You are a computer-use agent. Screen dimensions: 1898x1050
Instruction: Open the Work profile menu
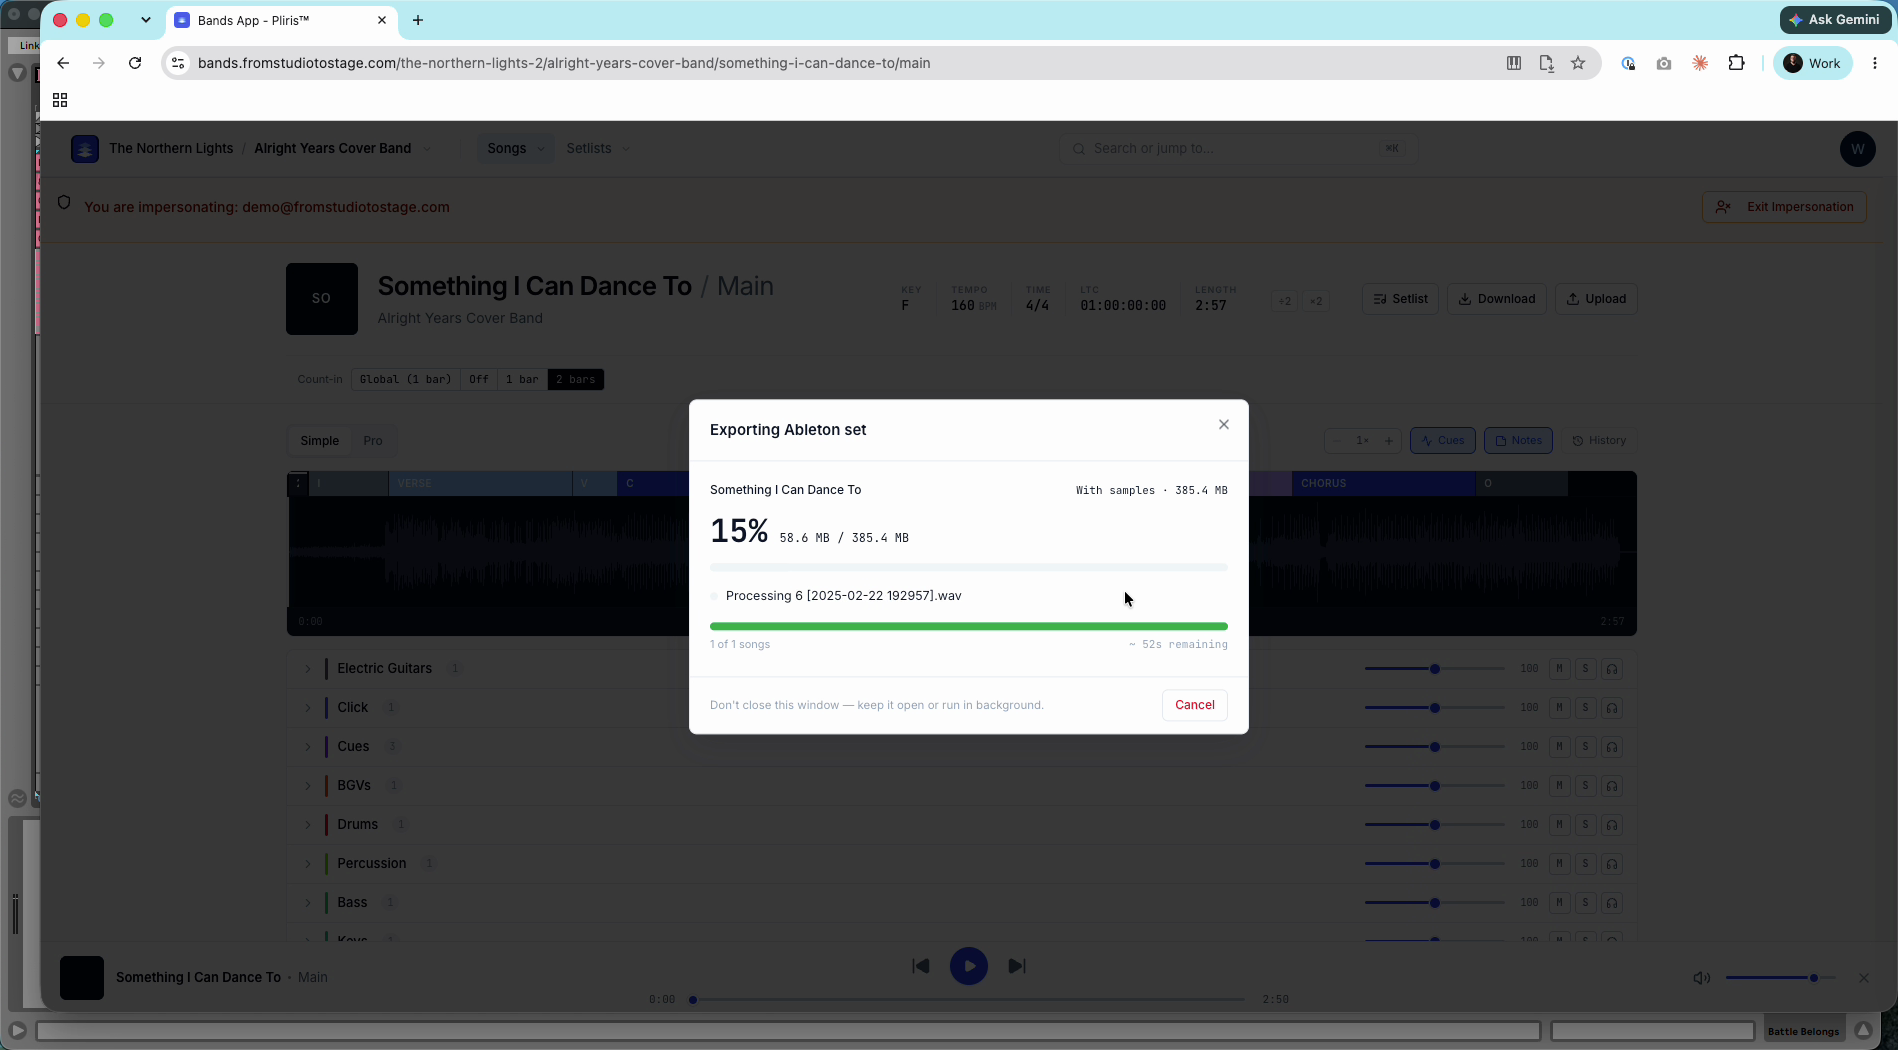point(1813,63)
